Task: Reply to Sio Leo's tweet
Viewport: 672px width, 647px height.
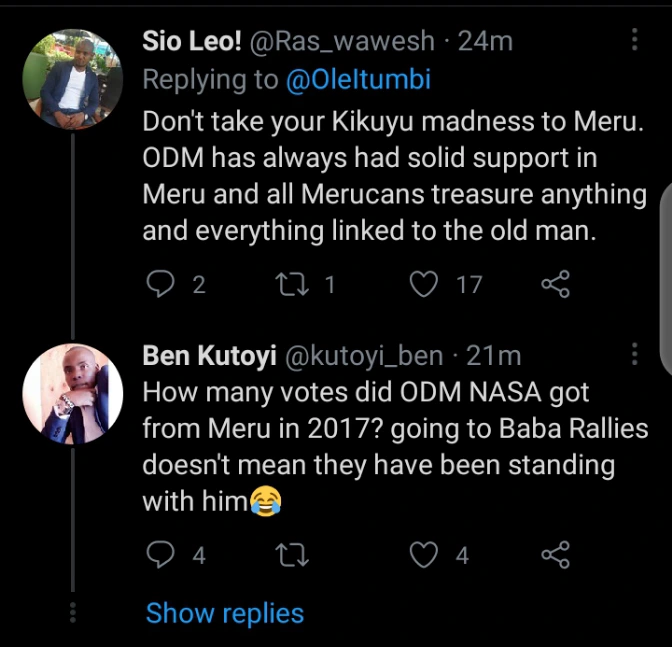Action: pyautogui.click(x=161, y=285)
